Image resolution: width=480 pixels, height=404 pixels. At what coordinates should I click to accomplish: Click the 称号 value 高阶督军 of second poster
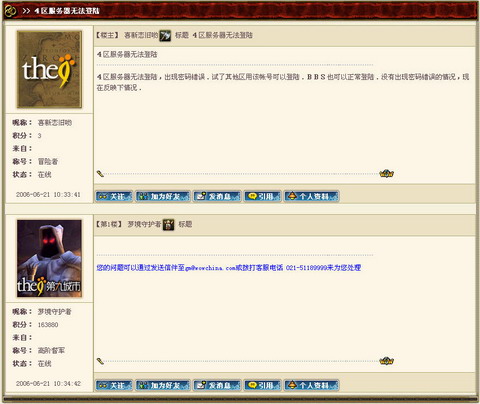(51, 351)
